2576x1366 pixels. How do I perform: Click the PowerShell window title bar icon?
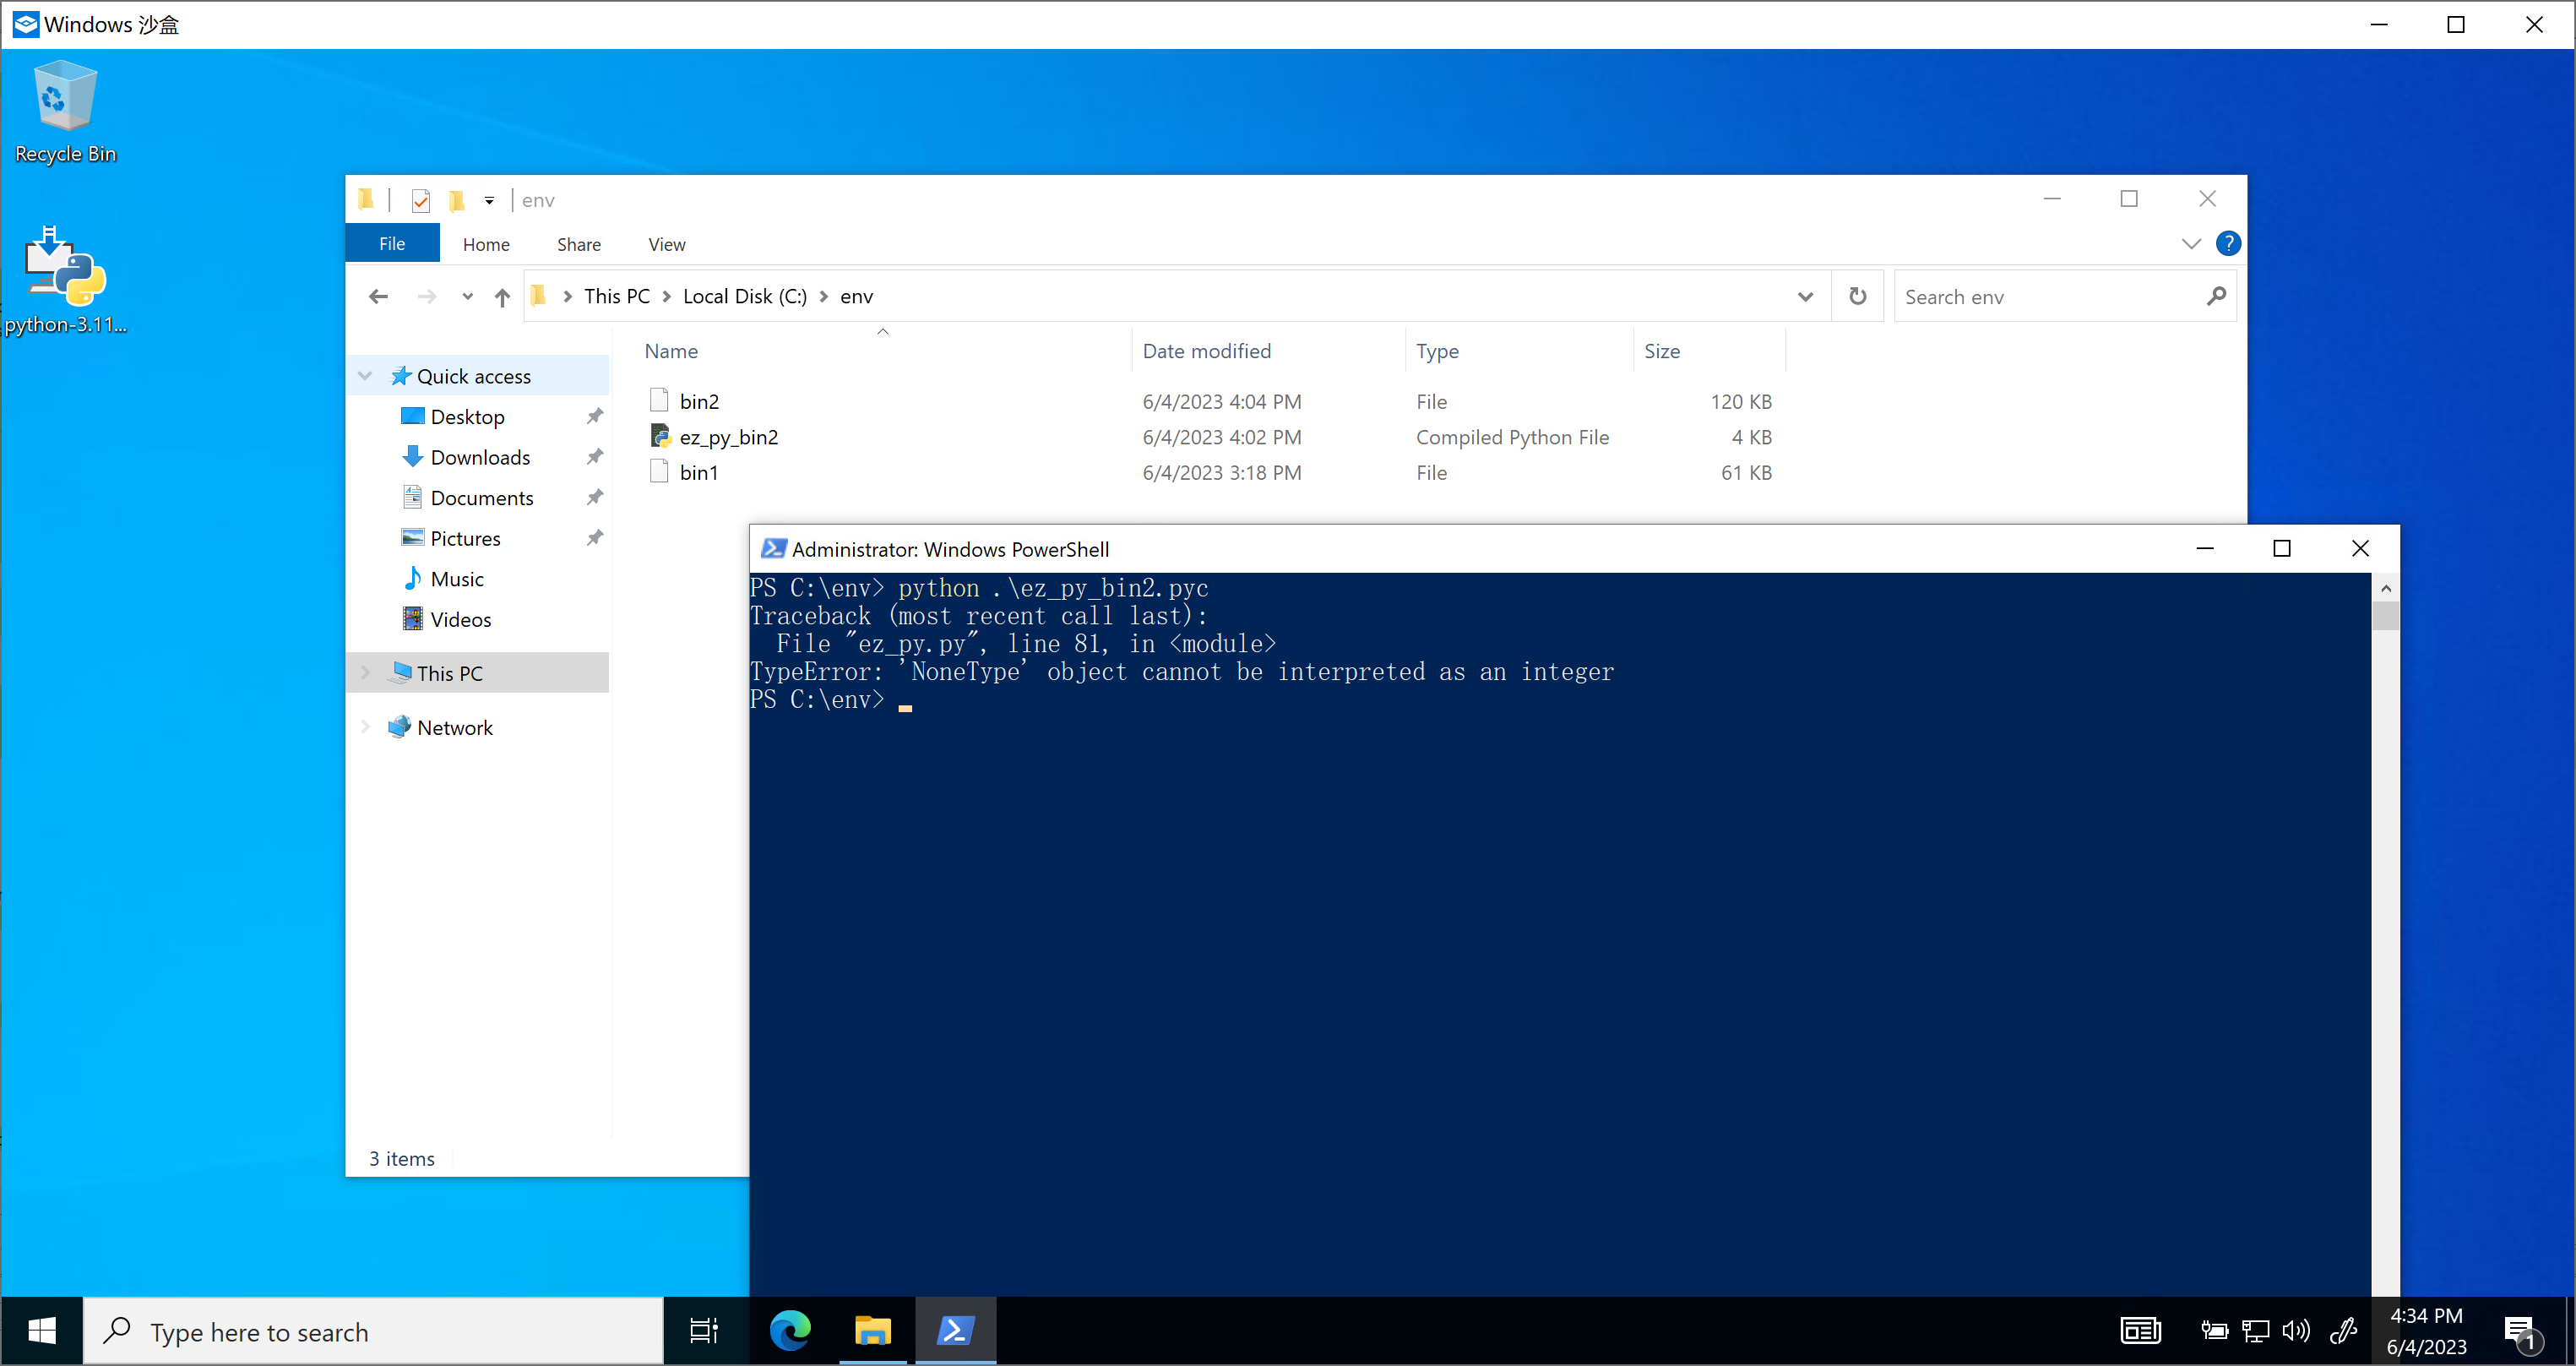[773, 548]
